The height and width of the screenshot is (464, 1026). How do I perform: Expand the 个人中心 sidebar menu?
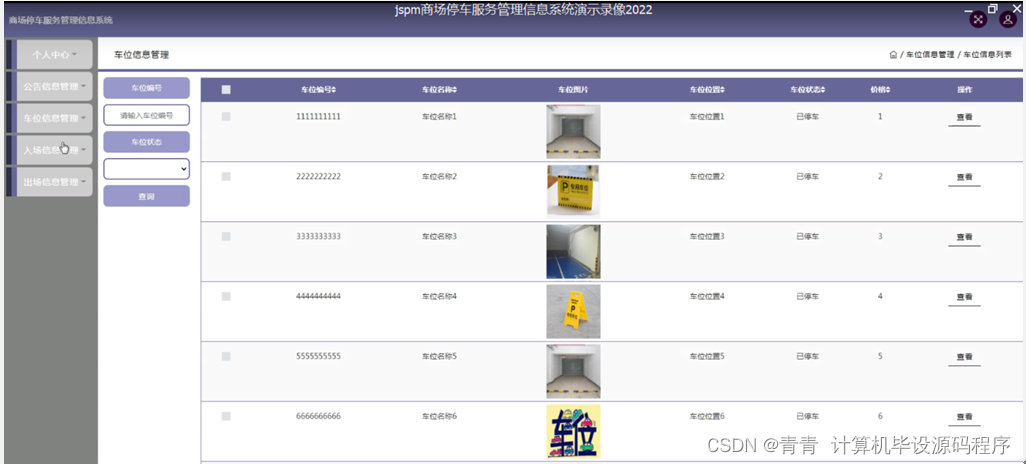54,54
